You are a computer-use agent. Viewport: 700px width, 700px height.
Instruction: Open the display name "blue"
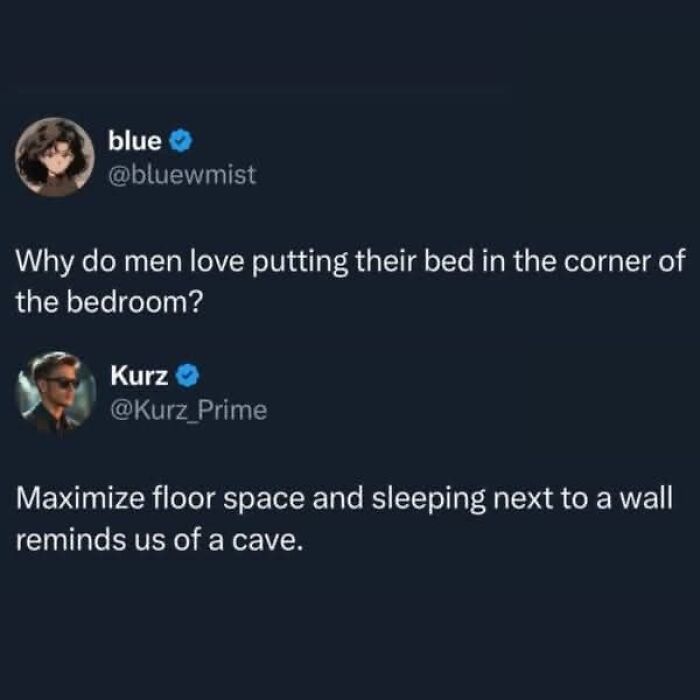(x=134, y=141)
